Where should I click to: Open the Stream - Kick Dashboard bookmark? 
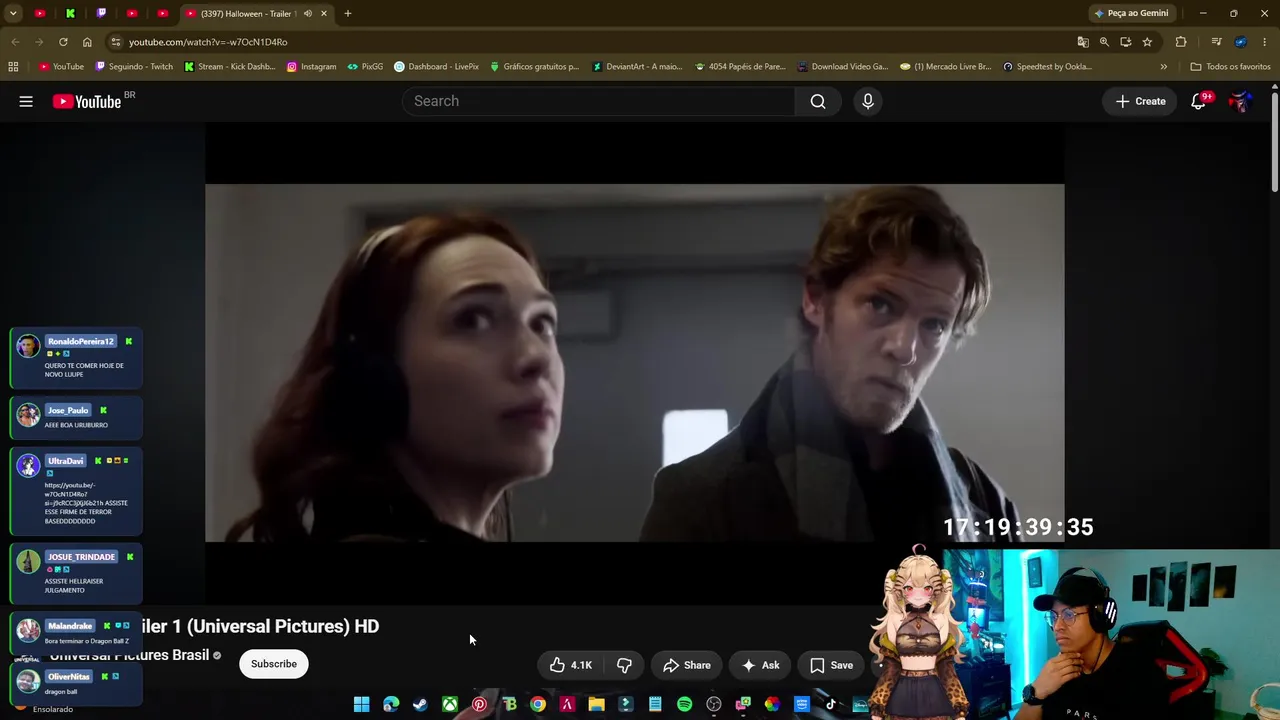tap(230, 67)
